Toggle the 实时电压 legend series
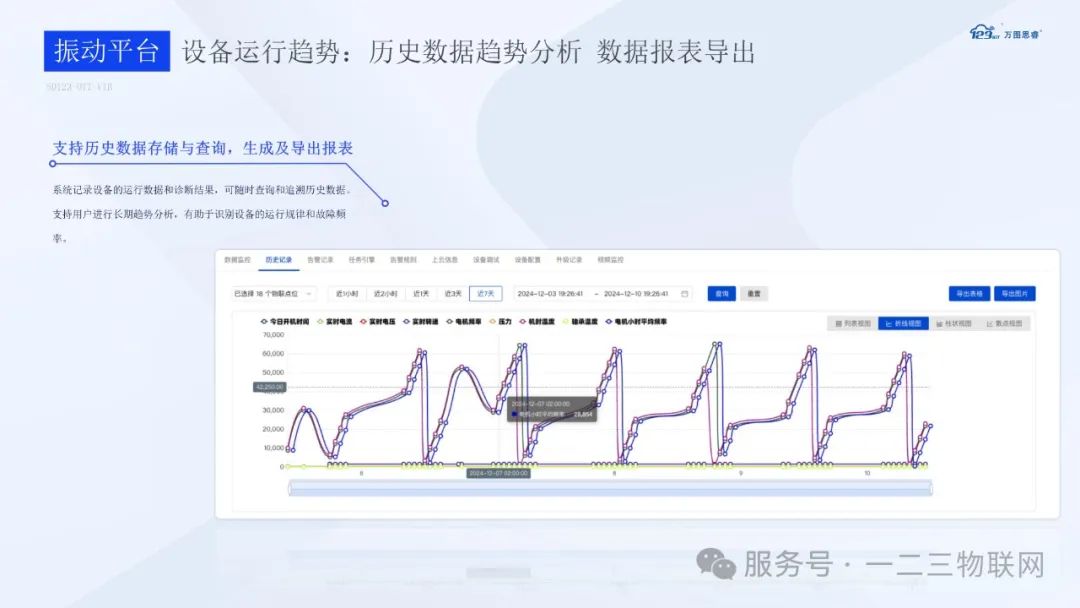The width and height of the screenshot is (1080, 608). pyautogui.click(x=377, y=322)
